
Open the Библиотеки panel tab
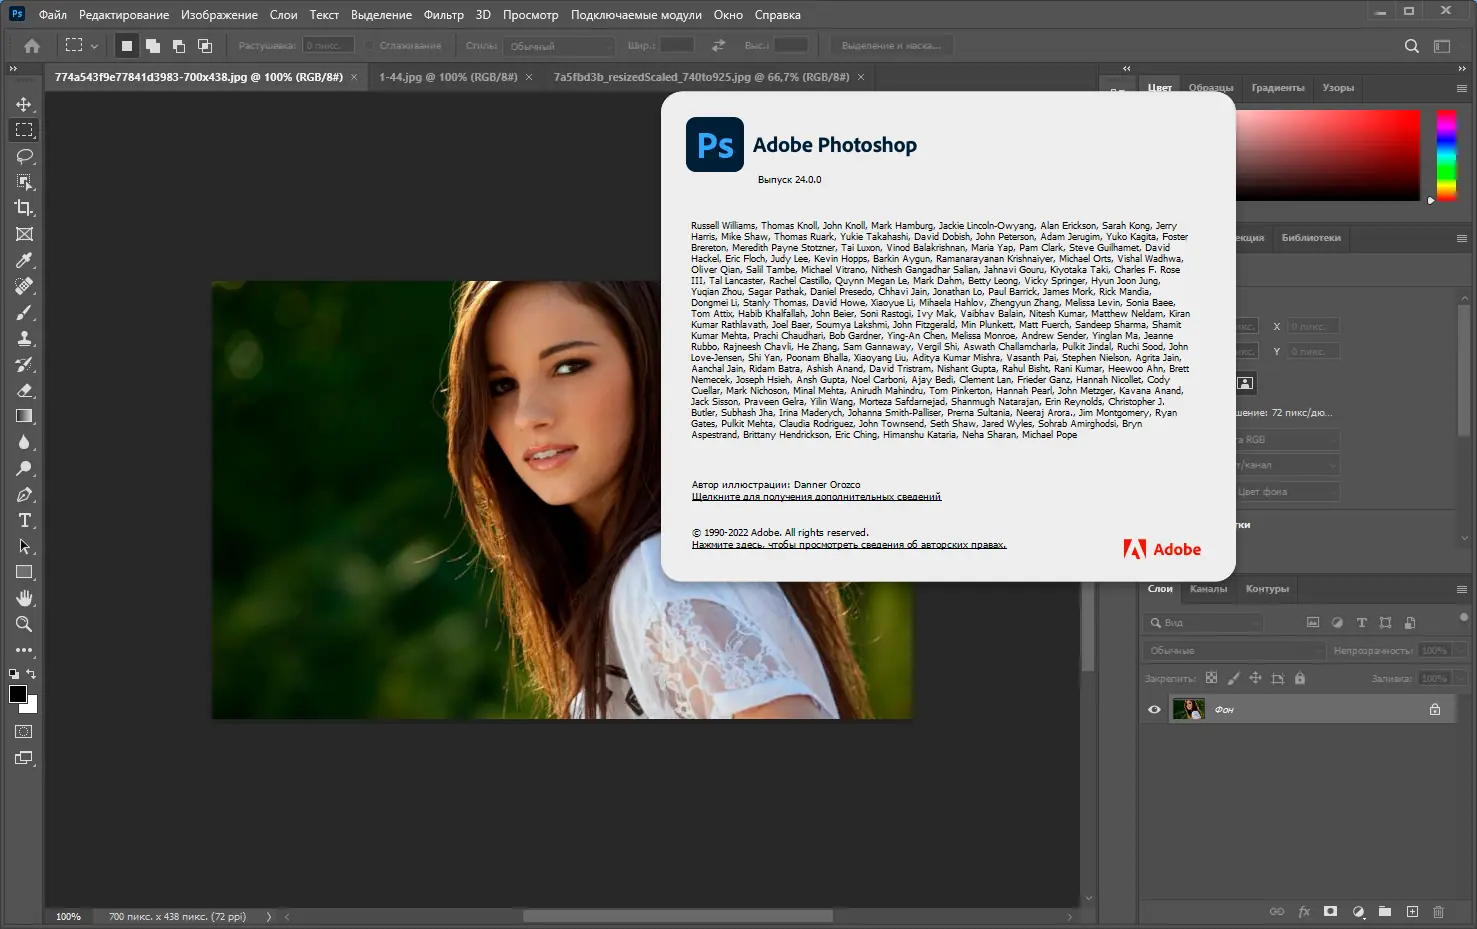point(1311,238)
